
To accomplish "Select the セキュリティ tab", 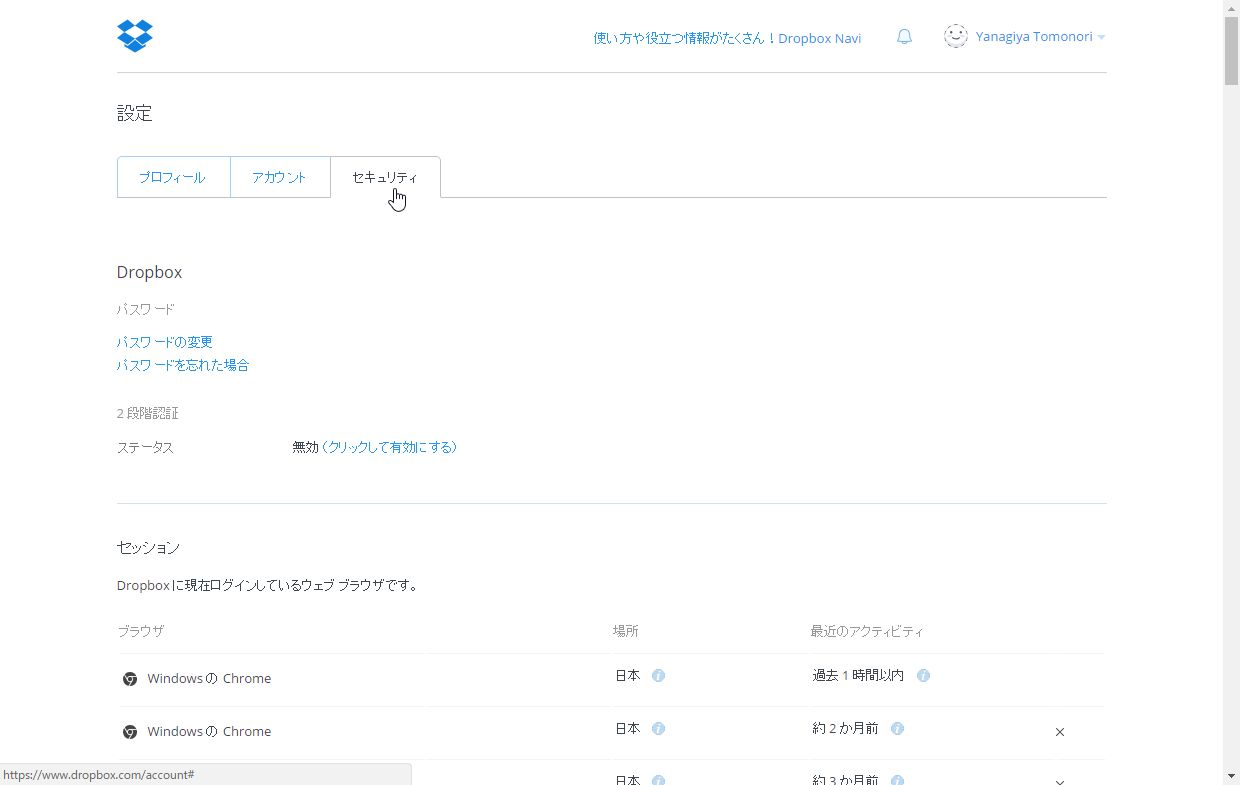I will (385, 177).
